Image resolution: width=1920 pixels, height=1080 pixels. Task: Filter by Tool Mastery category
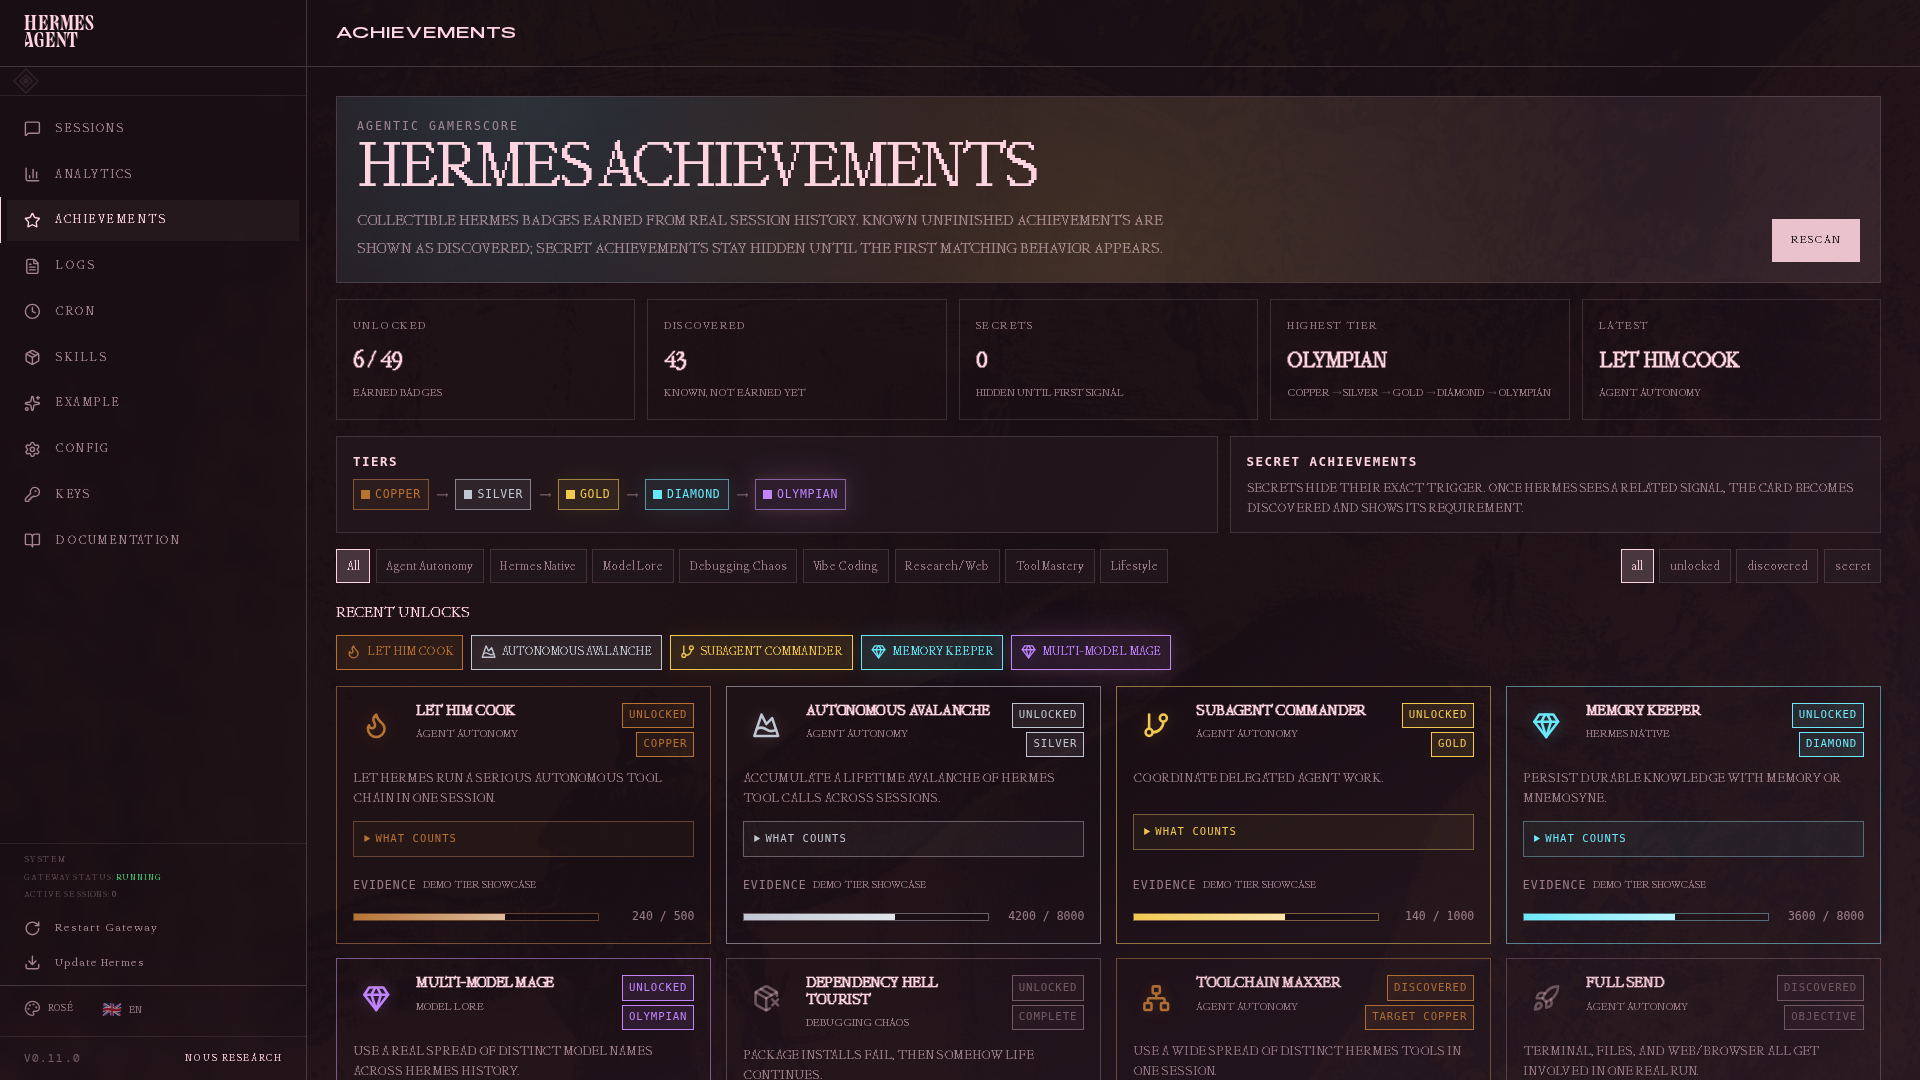click(1050, 566)
